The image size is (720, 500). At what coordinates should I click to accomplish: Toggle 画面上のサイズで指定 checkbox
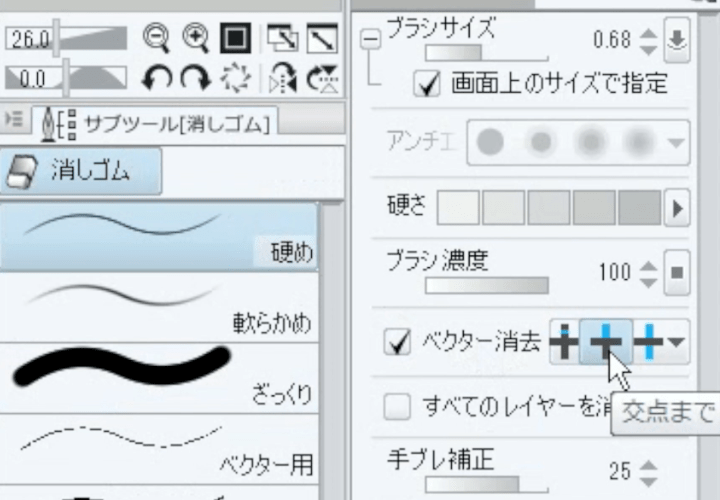click(x=427, y=84)
